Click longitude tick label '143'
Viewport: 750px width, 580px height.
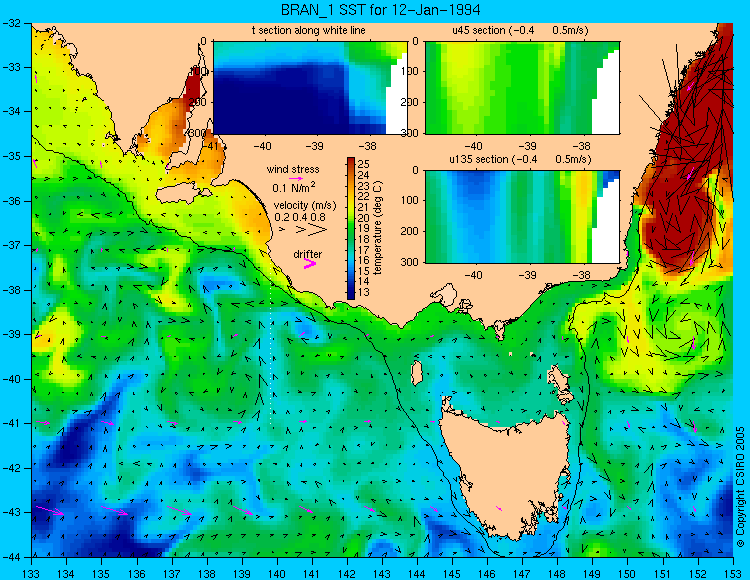point(382,573)
